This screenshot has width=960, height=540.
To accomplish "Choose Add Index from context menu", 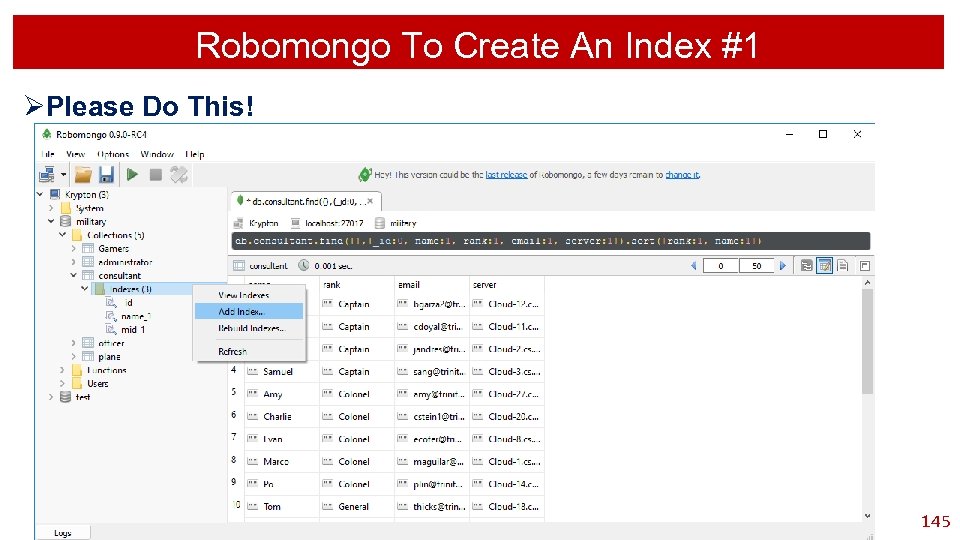I will coord(249,312).
